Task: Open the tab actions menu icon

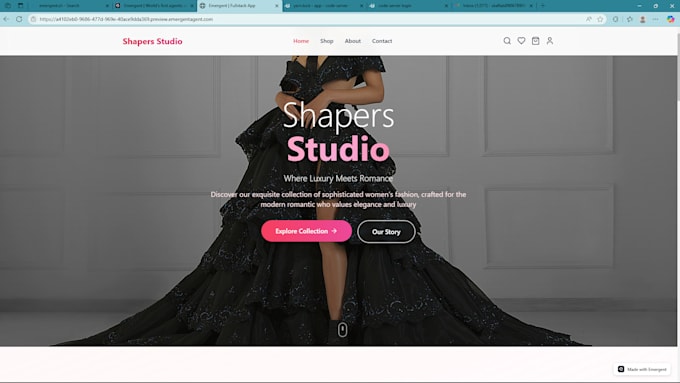Action: (20, 6)
